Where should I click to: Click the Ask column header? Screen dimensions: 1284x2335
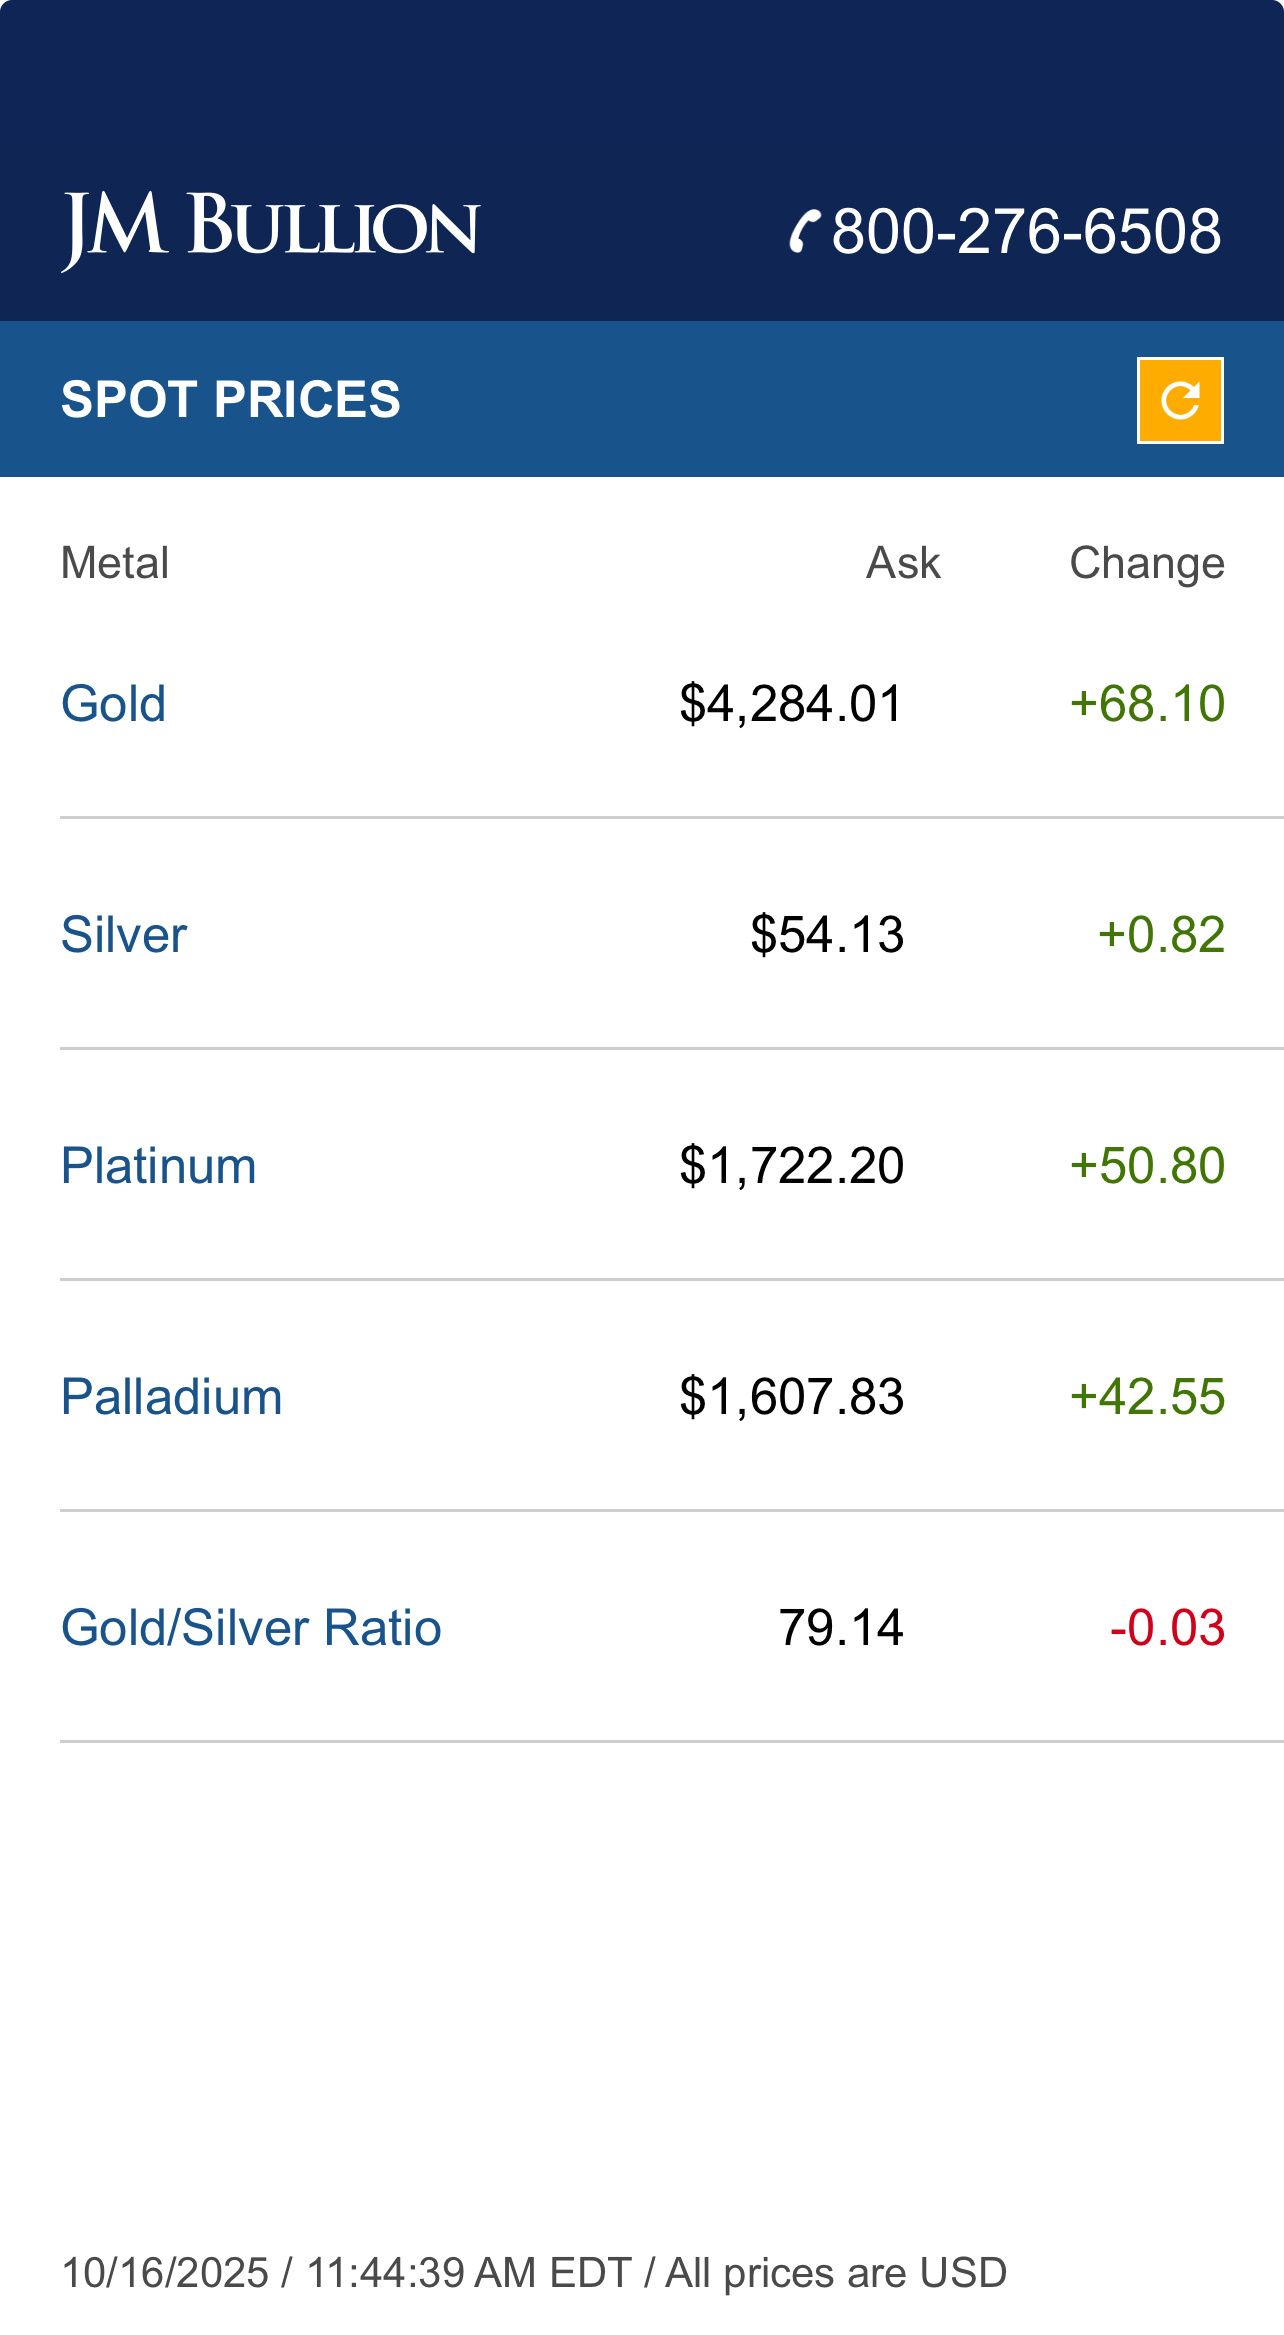point(903,563)
